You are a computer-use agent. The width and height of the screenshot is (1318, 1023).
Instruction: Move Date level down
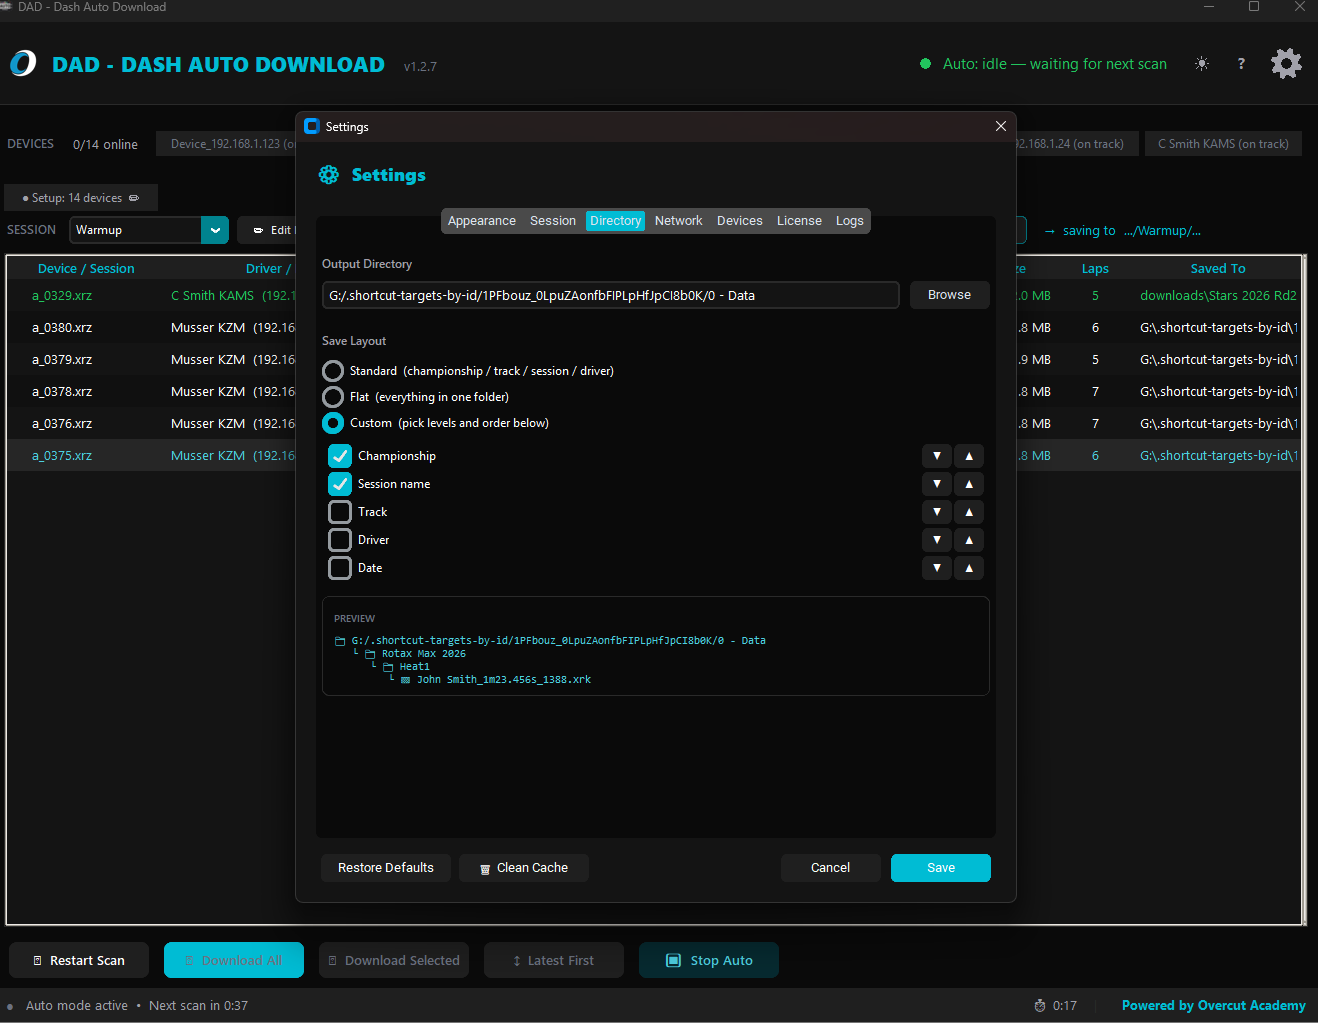[937, 568]
